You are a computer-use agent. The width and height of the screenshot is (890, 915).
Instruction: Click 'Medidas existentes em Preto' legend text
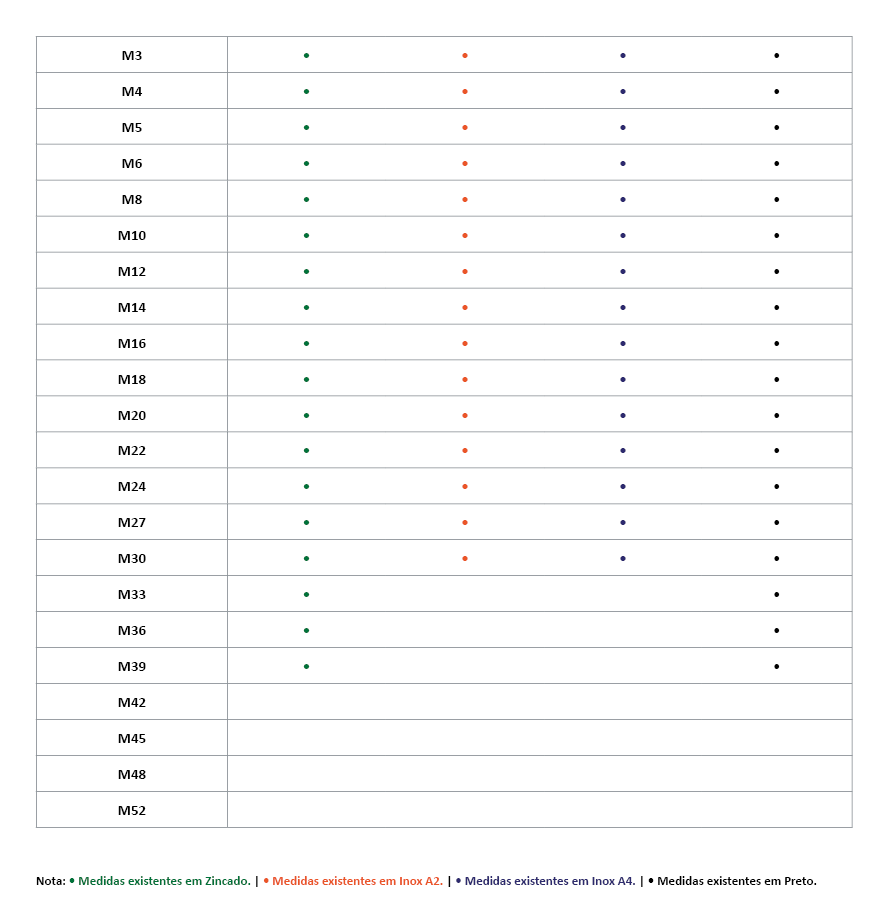pos(737,881)
